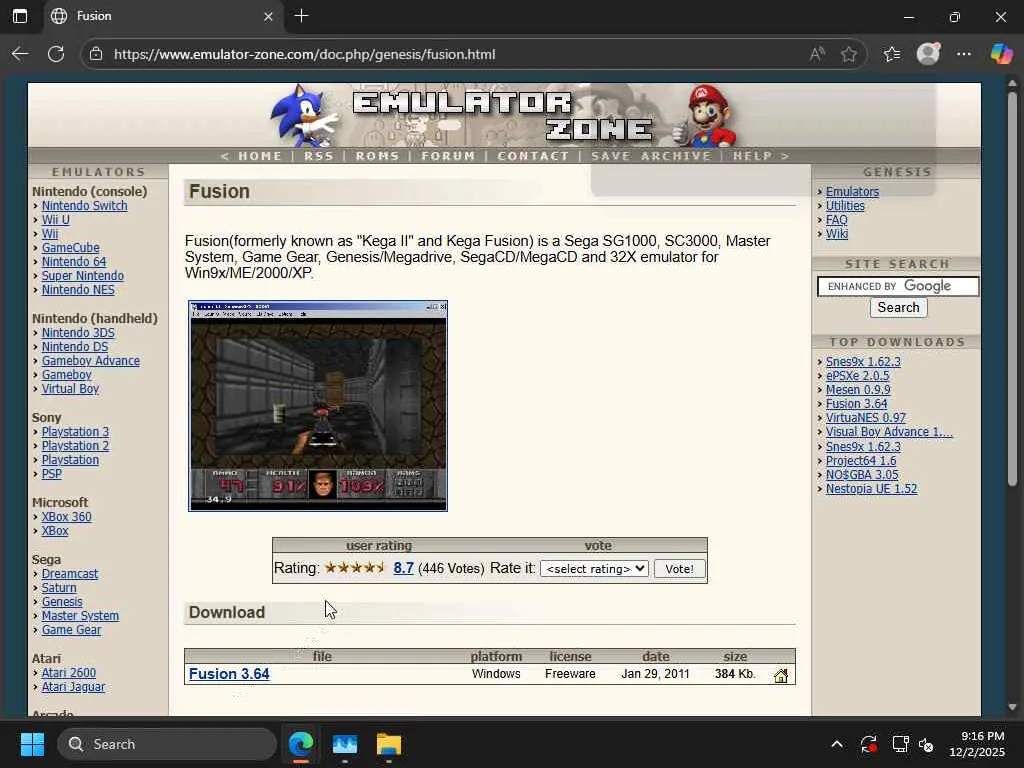Open the Windows Start menu

pos(32,744)
